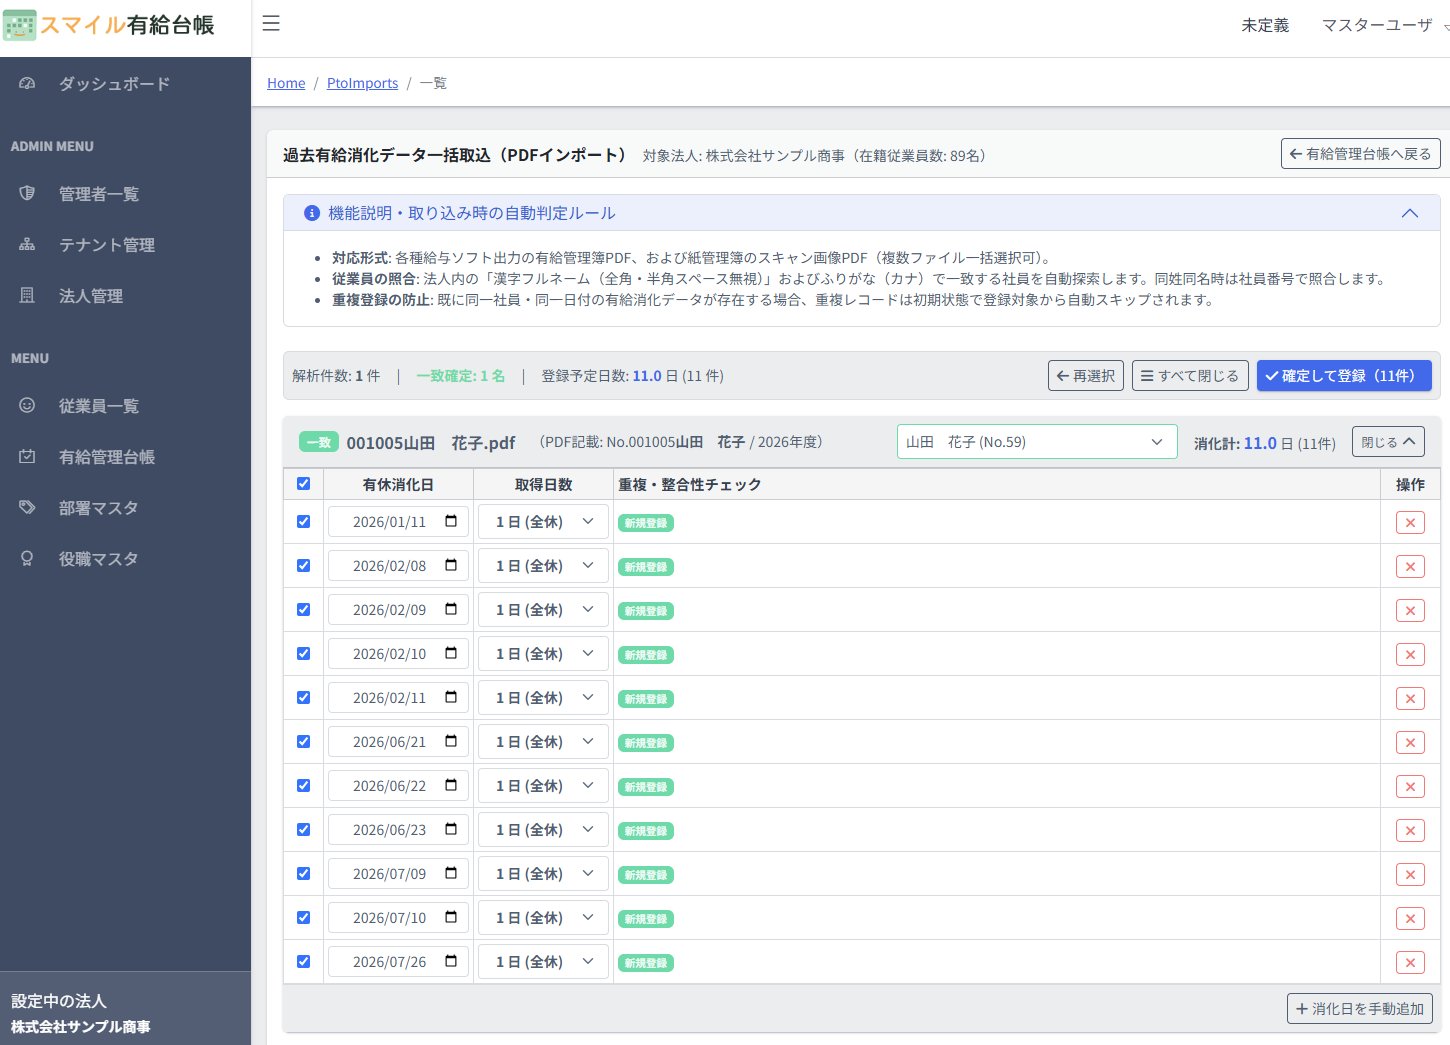Screen dimensions: 1450x1045
Task: Click the 2026/02/09 date input field
Action: click(398, 610)
